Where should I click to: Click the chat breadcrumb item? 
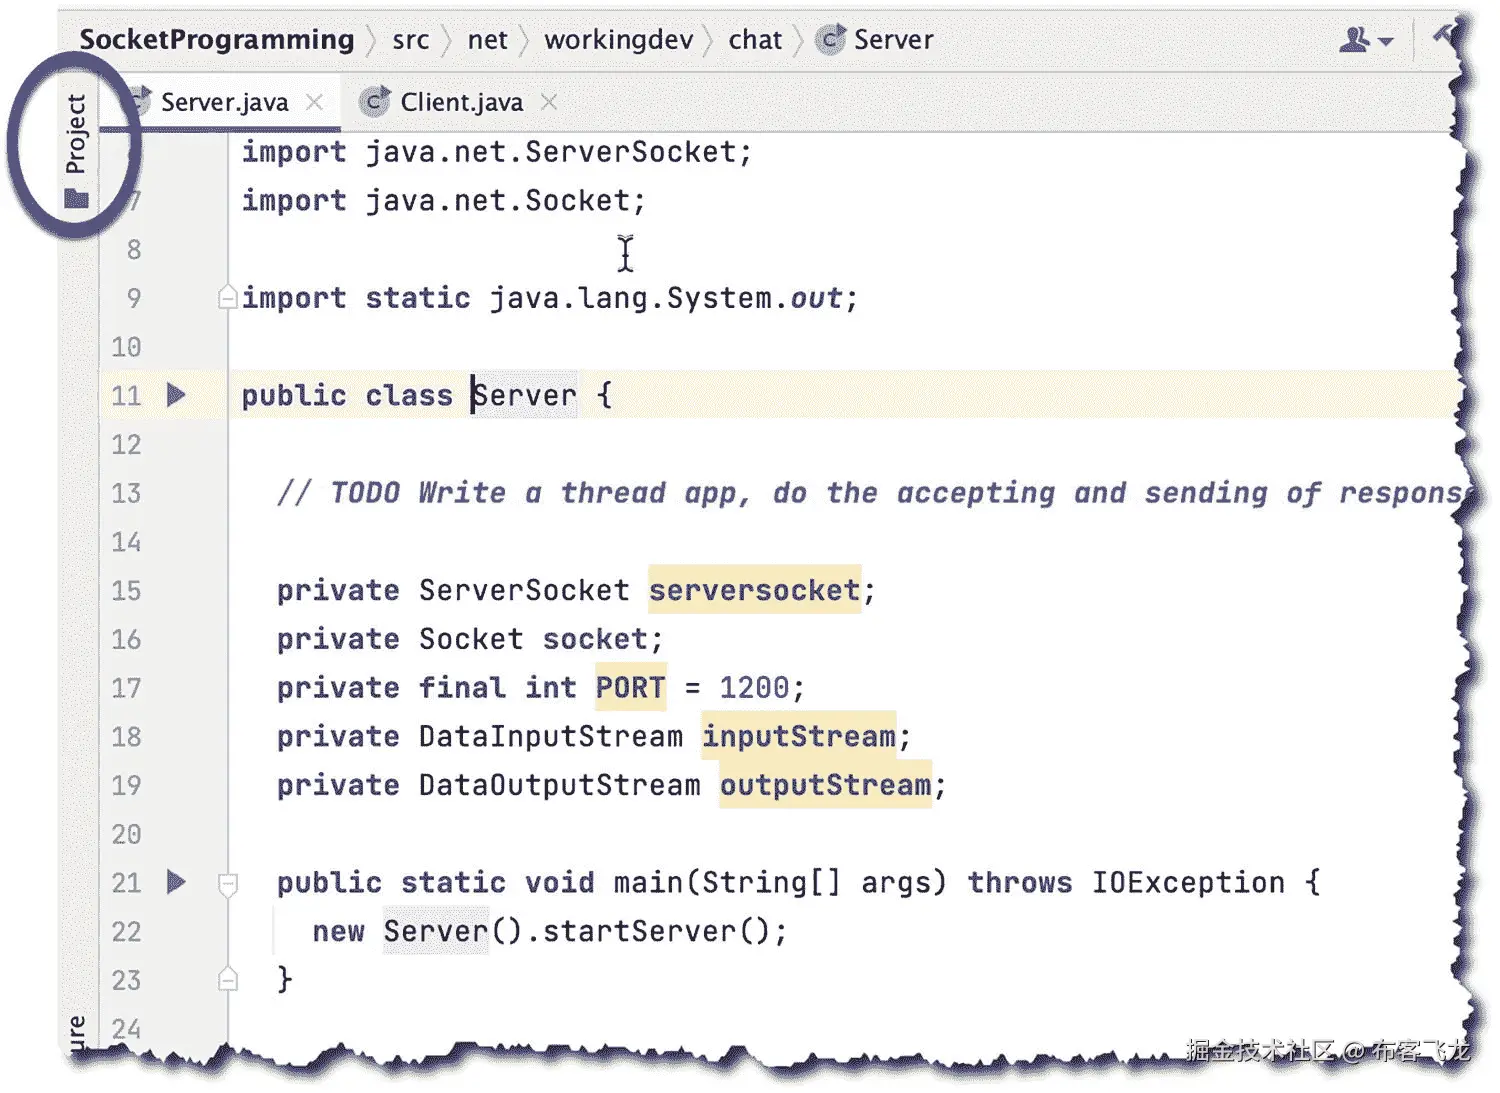point(755,40)
